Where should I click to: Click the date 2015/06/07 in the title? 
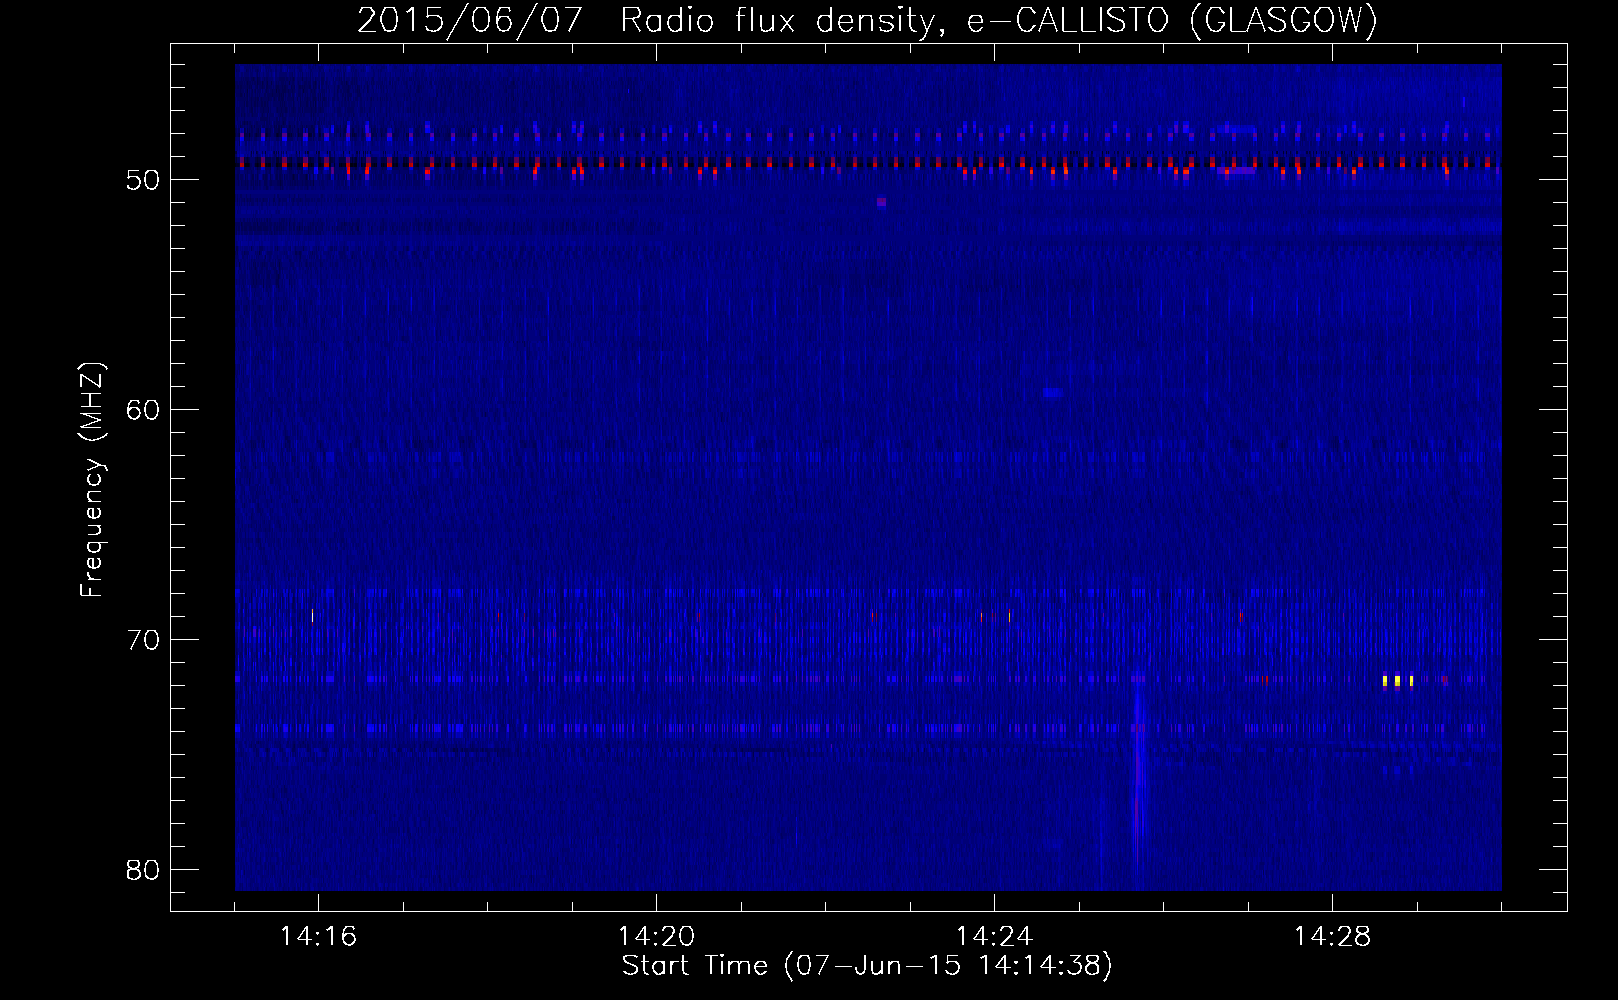pyautogui.click(x=469, y=20)
